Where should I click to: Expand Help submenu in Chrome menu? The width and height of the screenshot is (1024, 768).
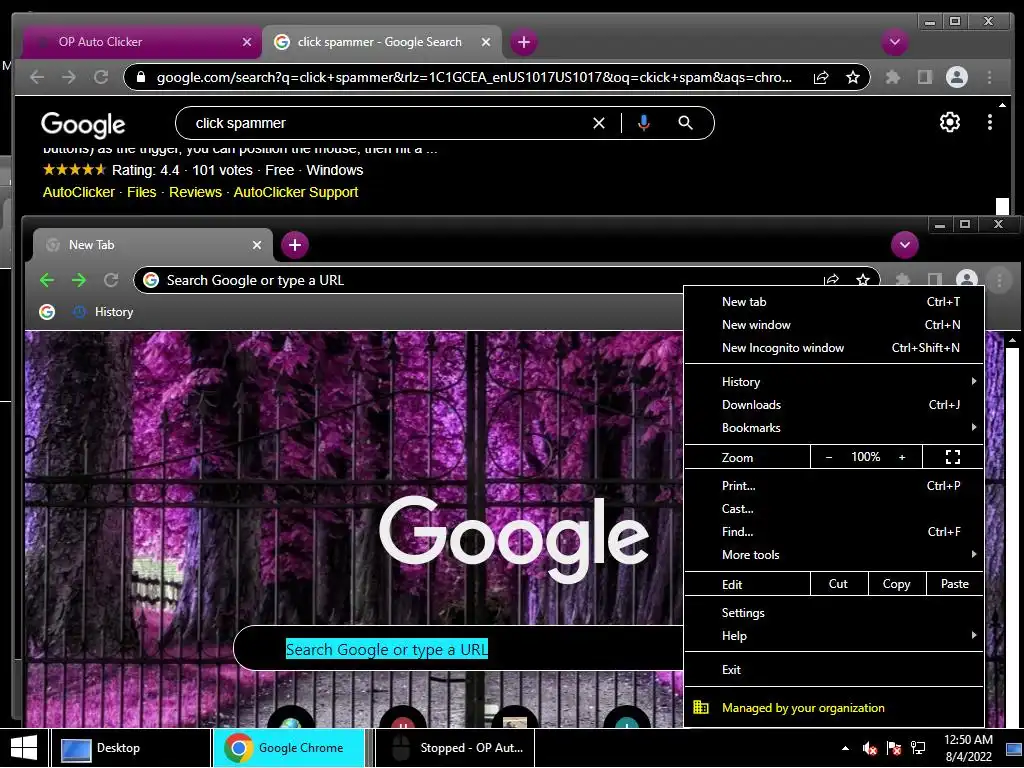point(834,635)
